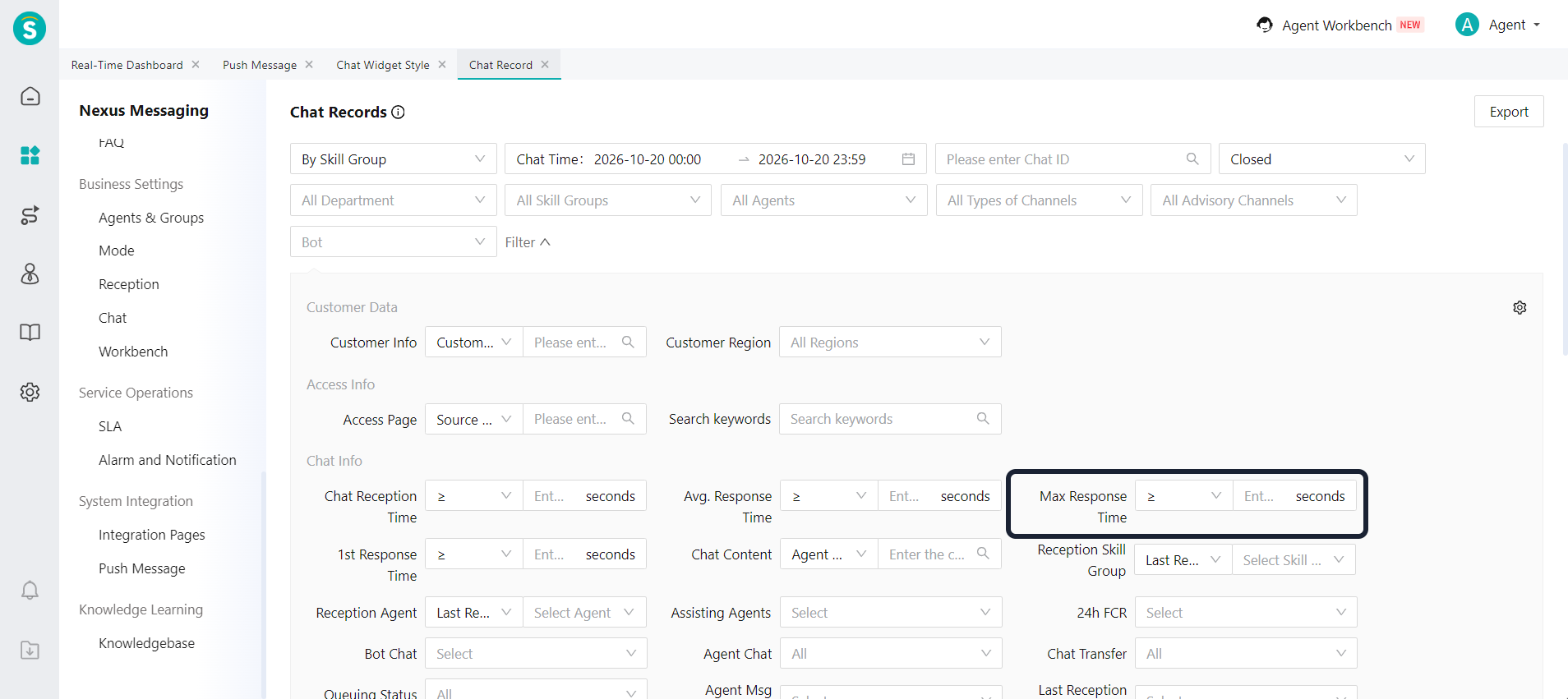Close the Chat Widget Style tab
Viewport: 1568px width, 699px height.
pos(443,64)
